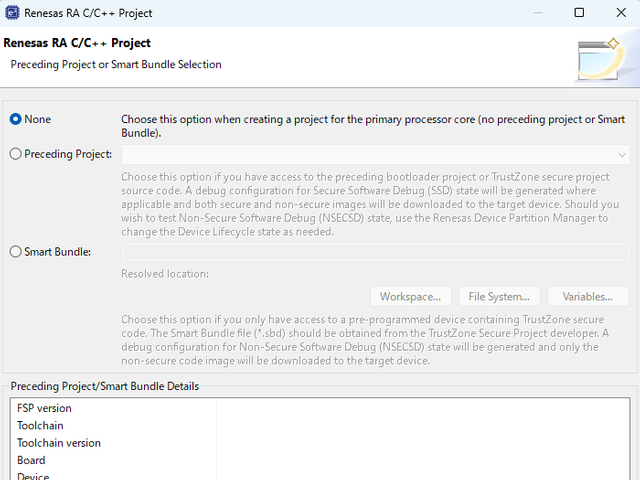Click the Variables... button
The height and width of the screenshot is (480, 640).
tap(588, 297)
